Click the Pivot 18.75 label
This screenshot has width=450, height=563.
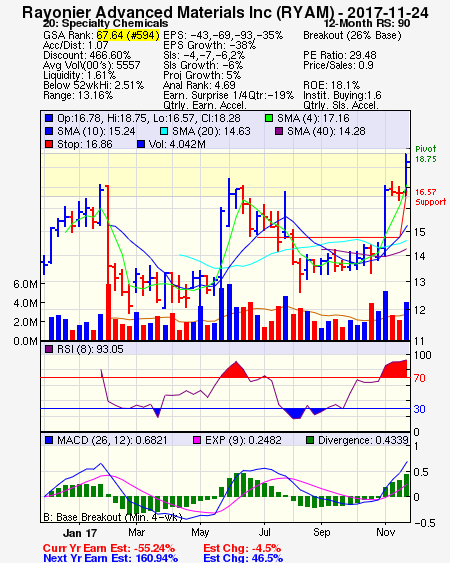click(x=426, y=154)
